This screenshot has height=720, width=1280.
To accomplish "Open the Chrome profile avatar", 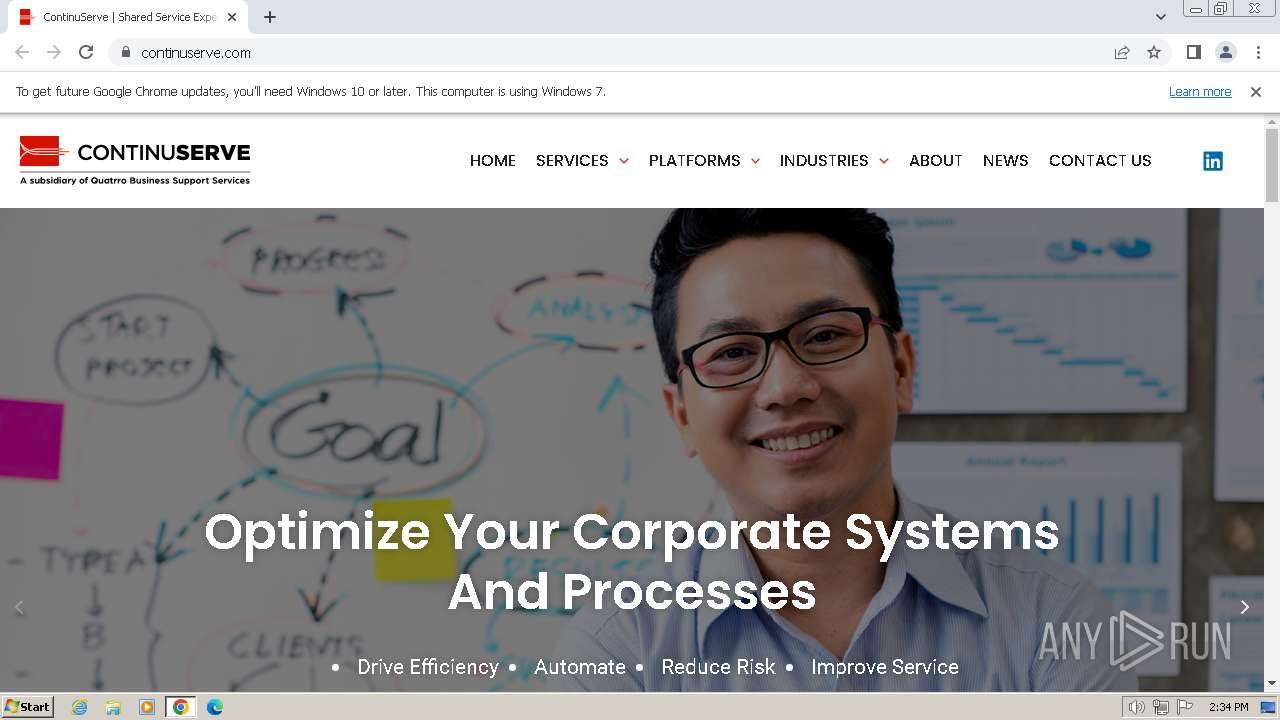I will (1225, 52).
